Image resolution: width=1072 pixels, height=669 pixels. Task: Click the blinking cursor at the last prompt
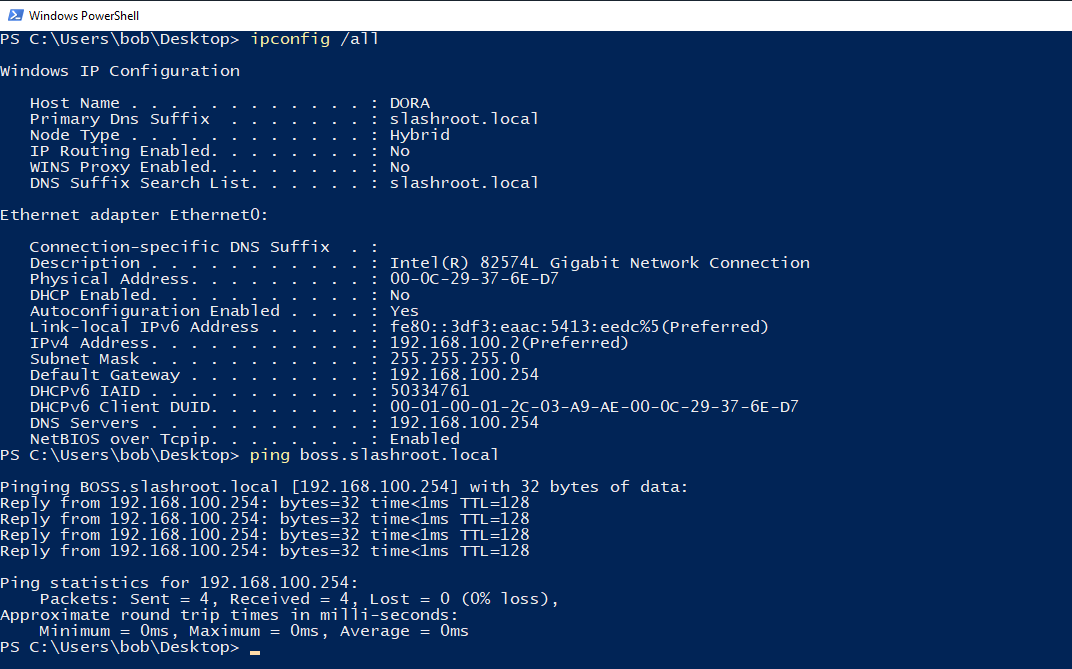point(255,649)
